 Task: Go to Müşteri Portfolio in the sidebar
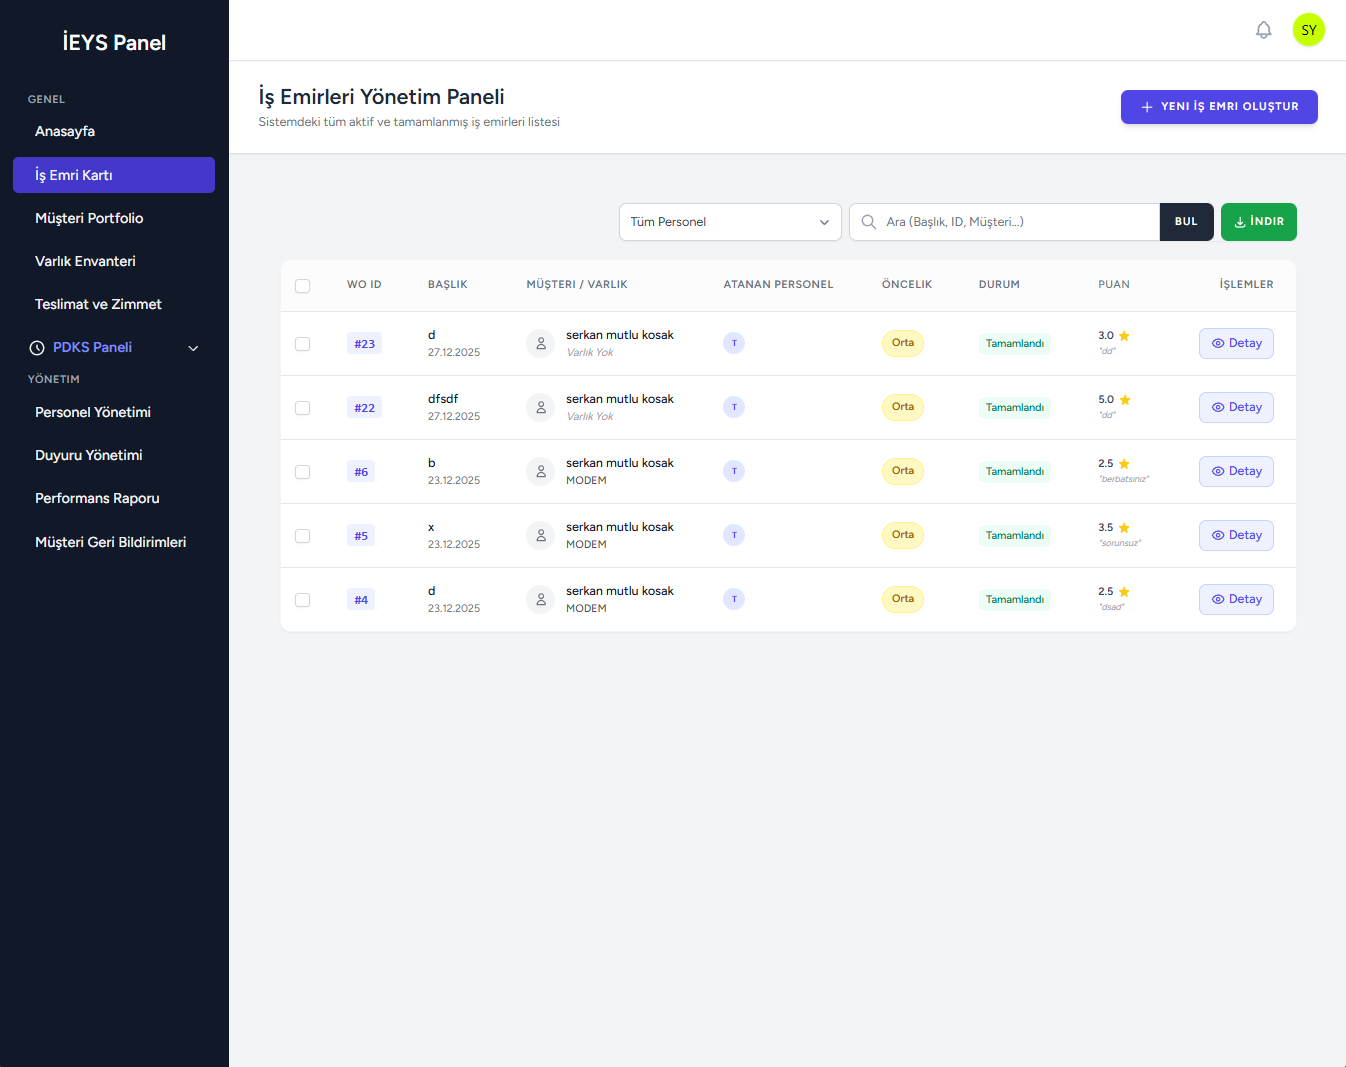coord(89,218)
